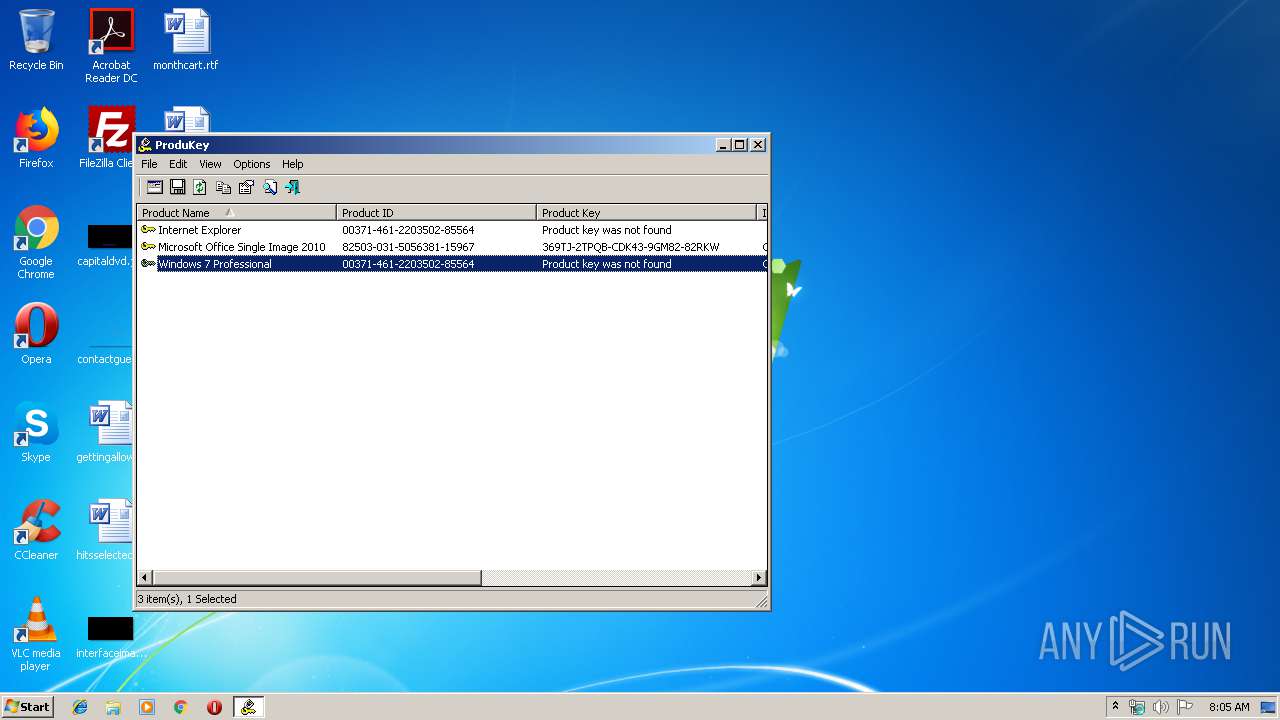Click the horizontal scrollbar thumb
Image resolution: width=1280 pixels, height=720 pixels.
pyautogui.click(x=317, y=577)
